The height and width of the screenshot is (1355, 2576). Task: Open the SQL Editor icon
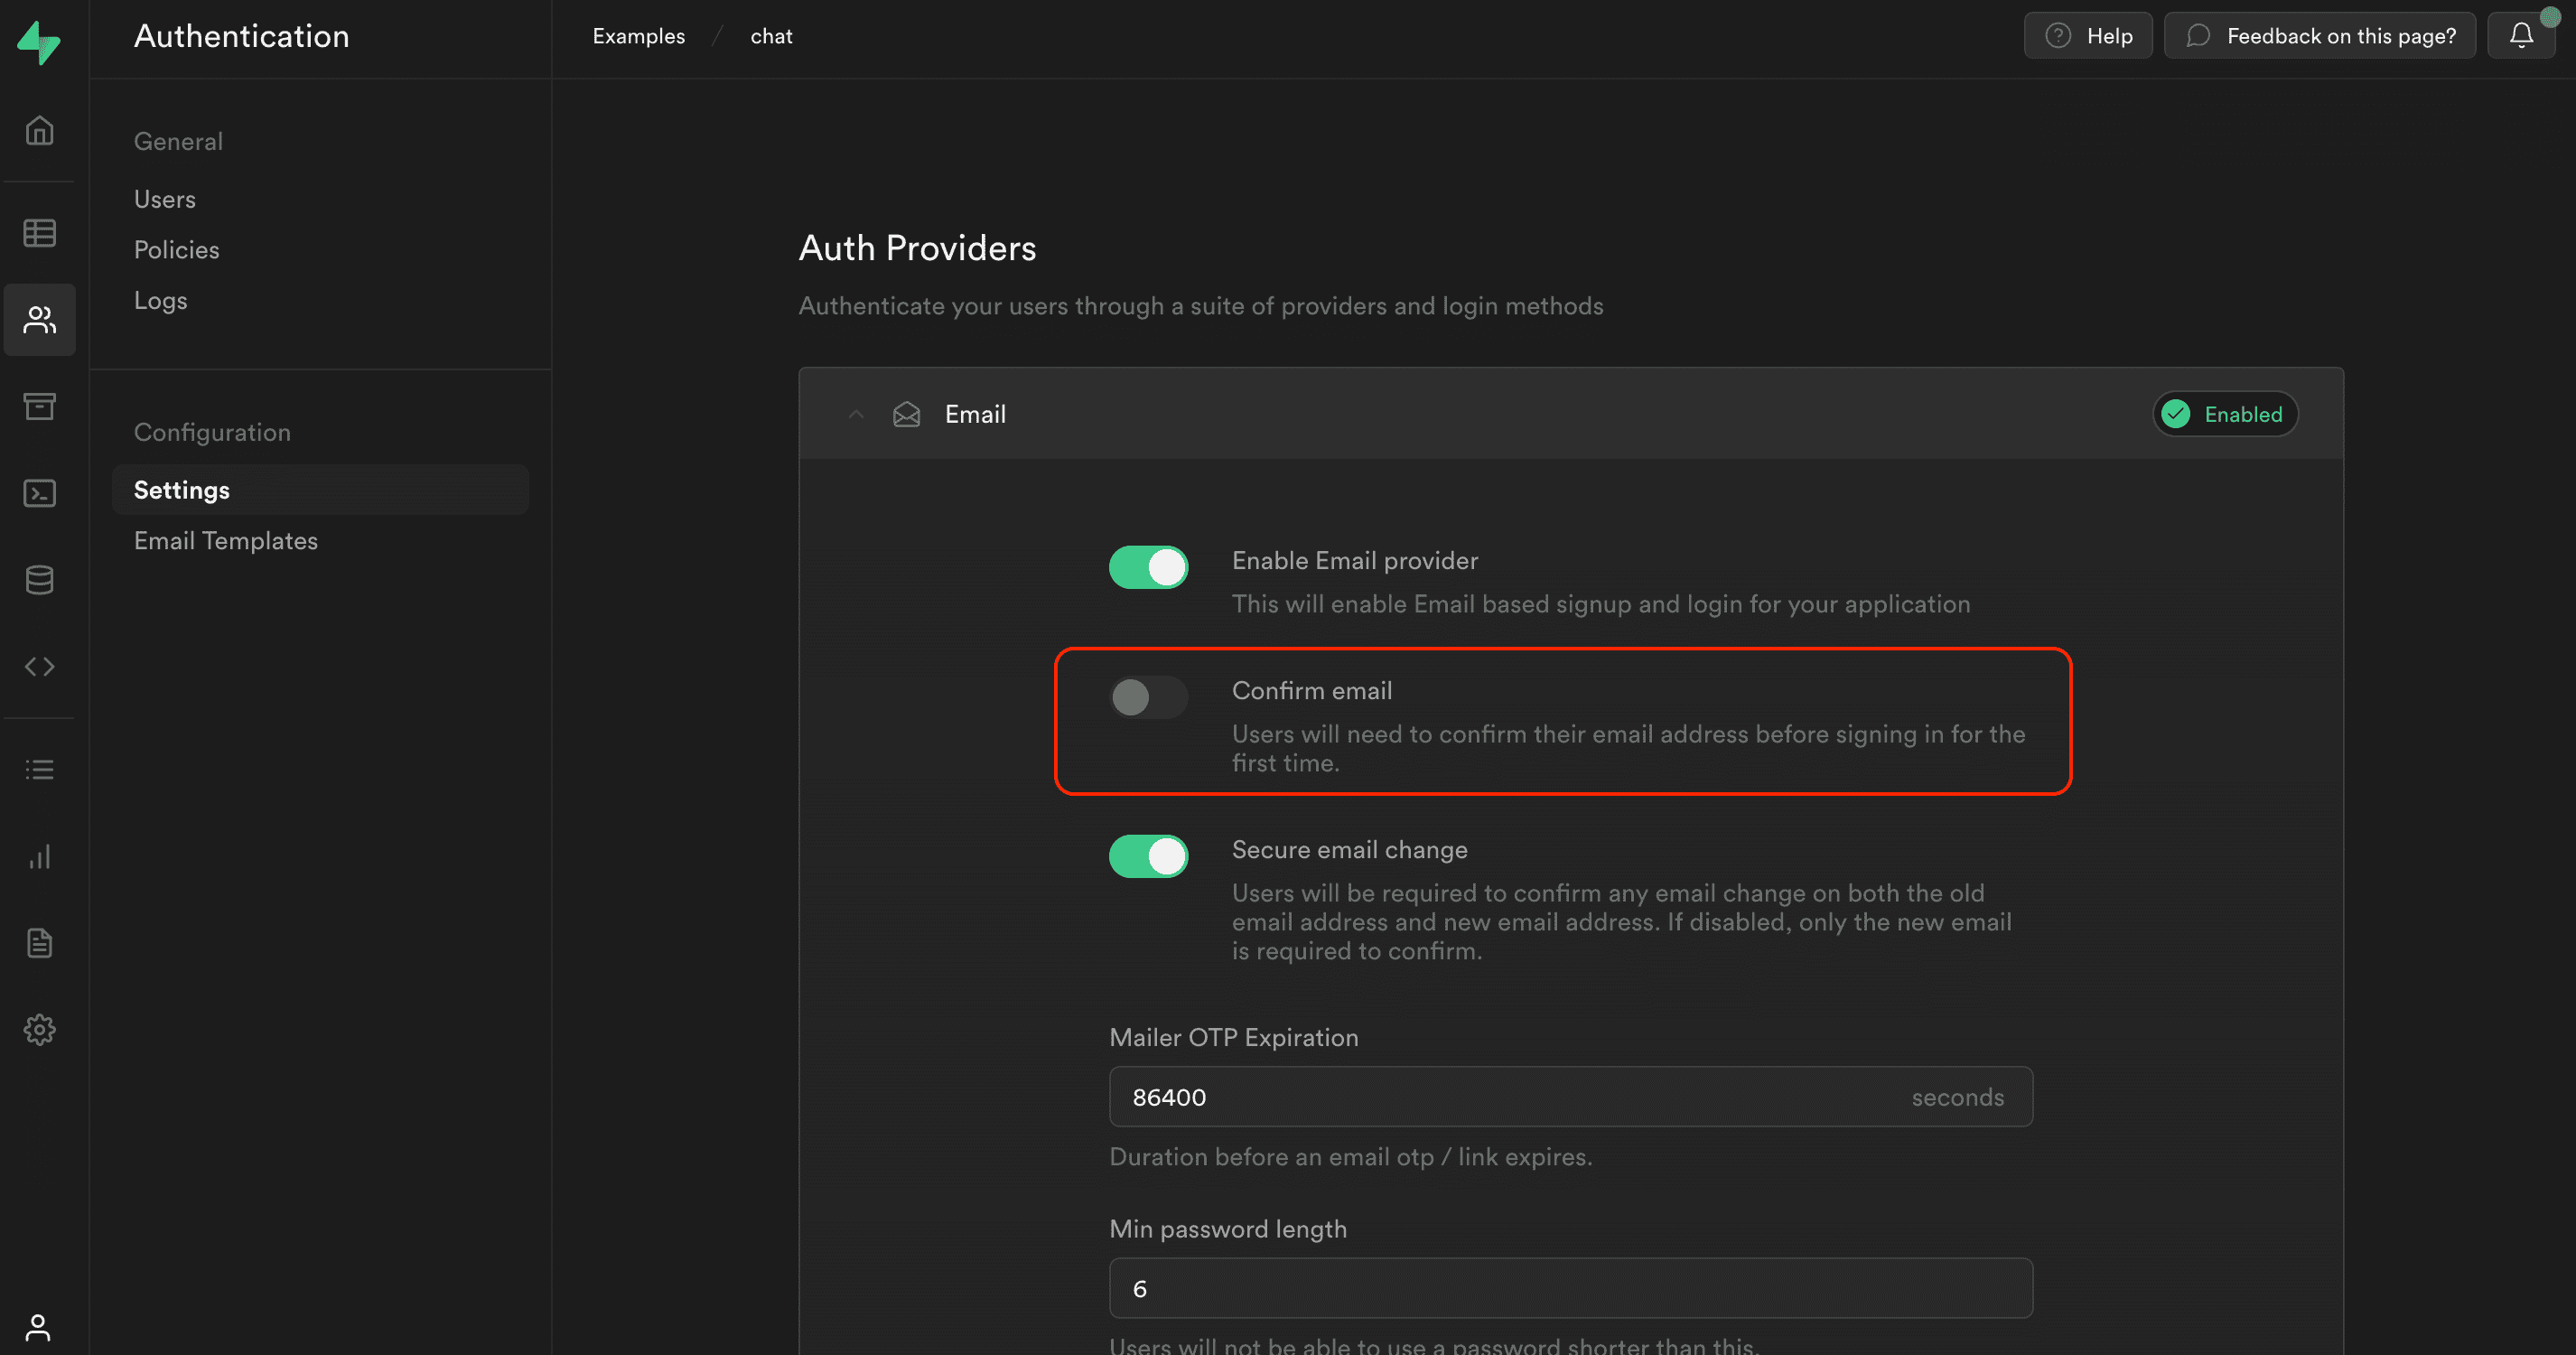40,492
